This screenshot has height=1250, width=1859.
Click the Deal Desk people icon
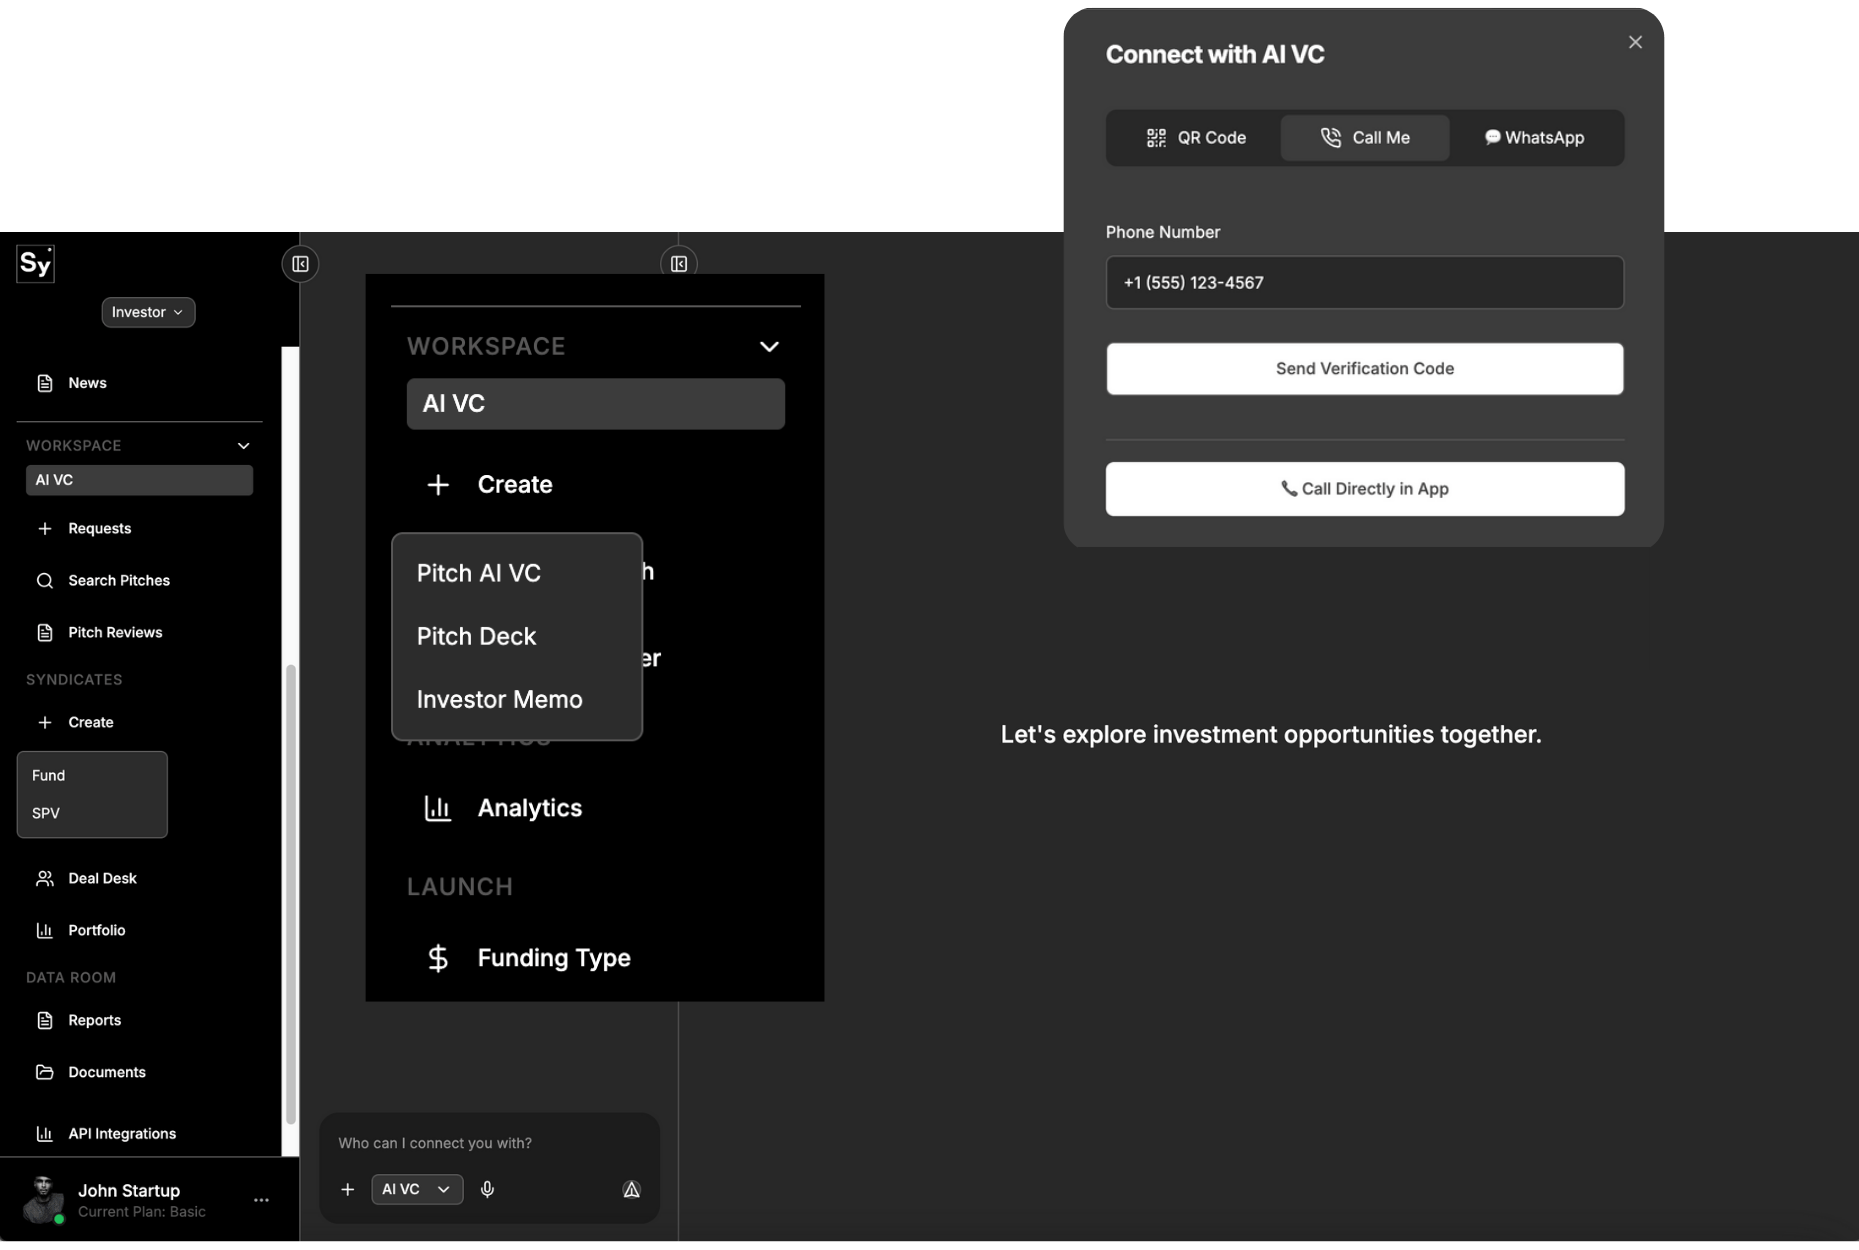click(45, 878)
